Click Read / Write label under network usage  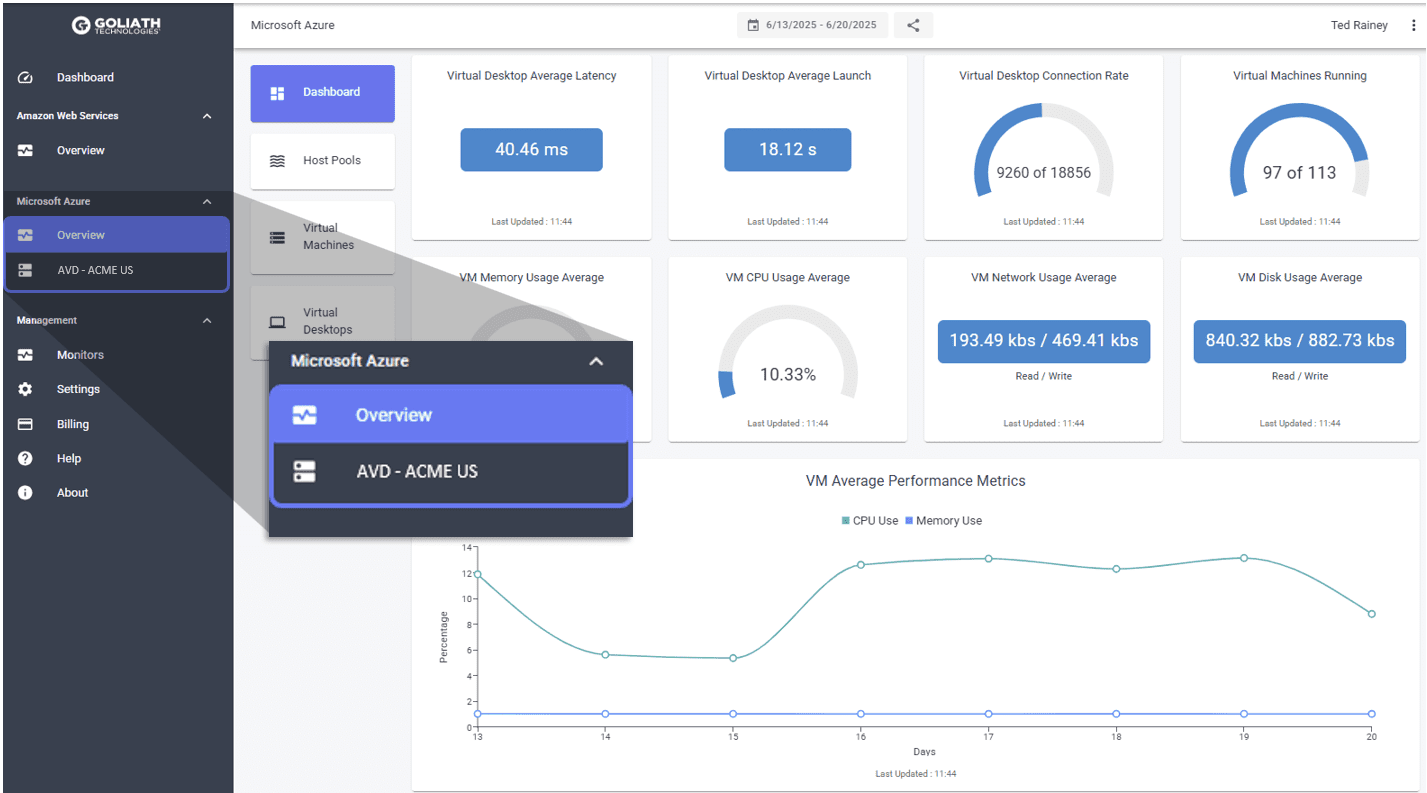(1043, 377)
